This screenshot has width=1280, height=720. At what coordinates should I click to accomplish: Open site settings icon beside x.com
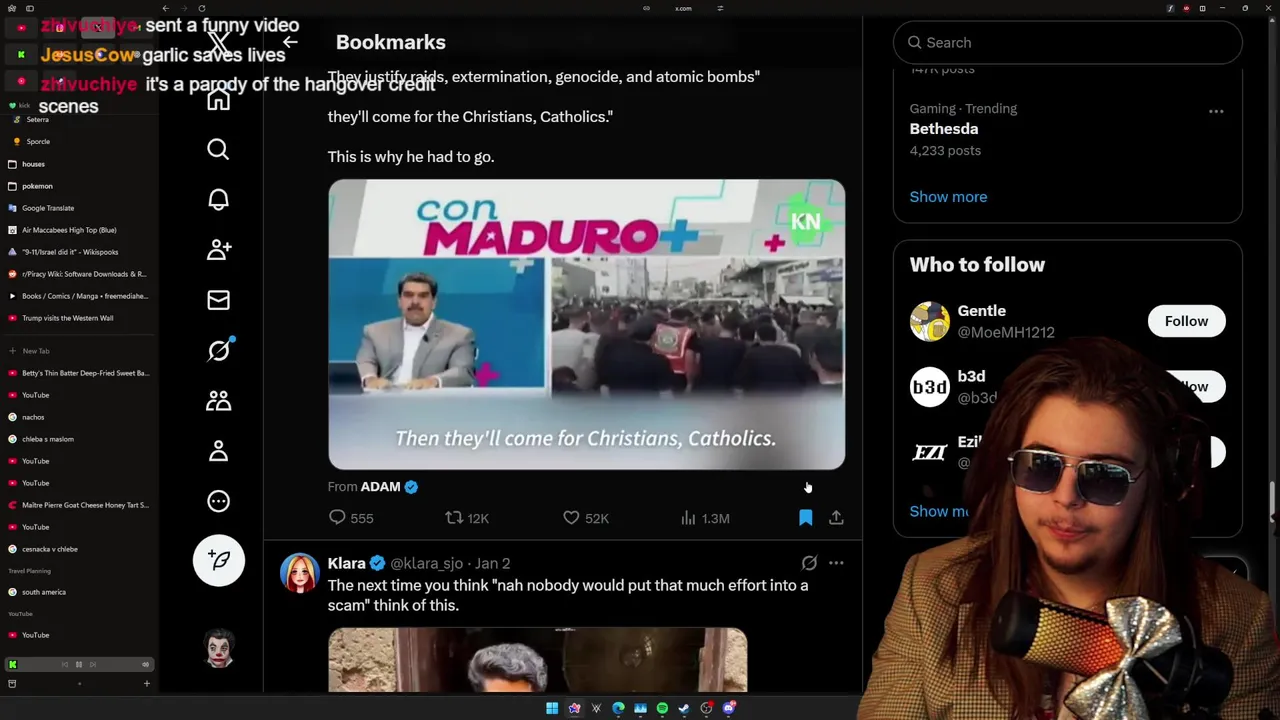tap(720, 8)
